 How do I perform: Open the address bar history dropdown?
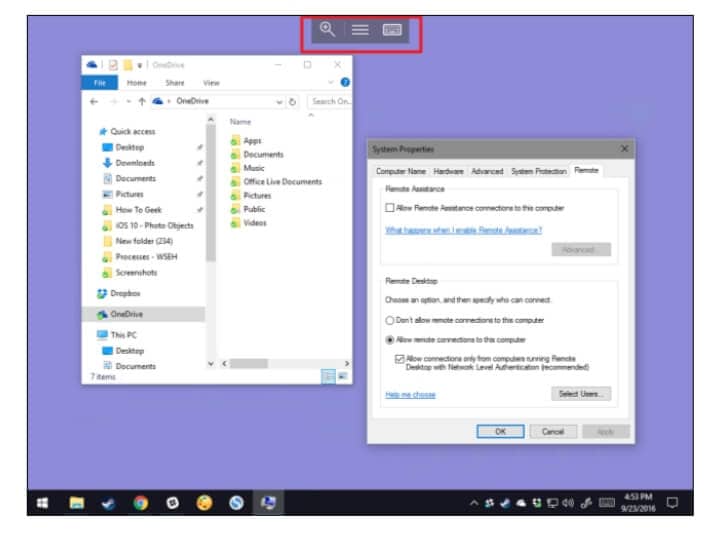pyautogui.click(x=279, y=102)
